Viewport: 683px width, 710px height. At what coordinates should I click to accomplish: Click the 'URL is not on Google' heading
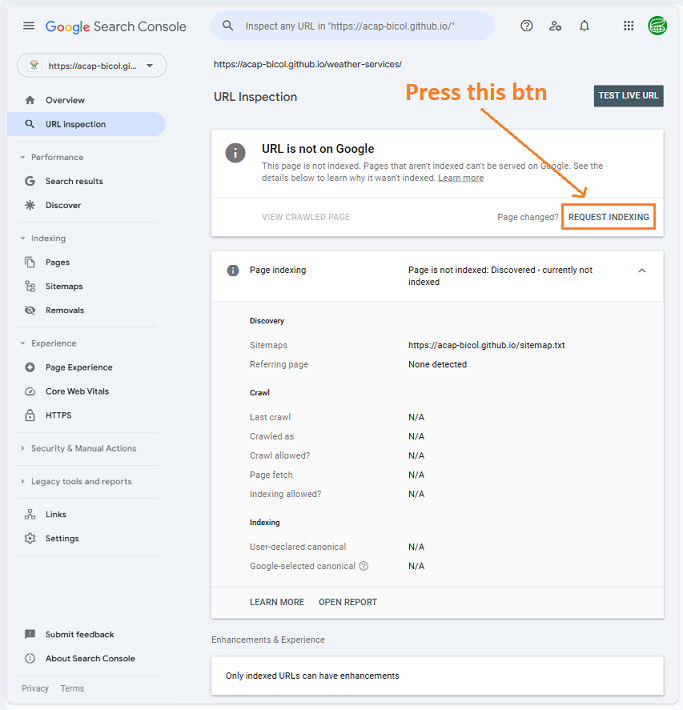click(318, 149)
